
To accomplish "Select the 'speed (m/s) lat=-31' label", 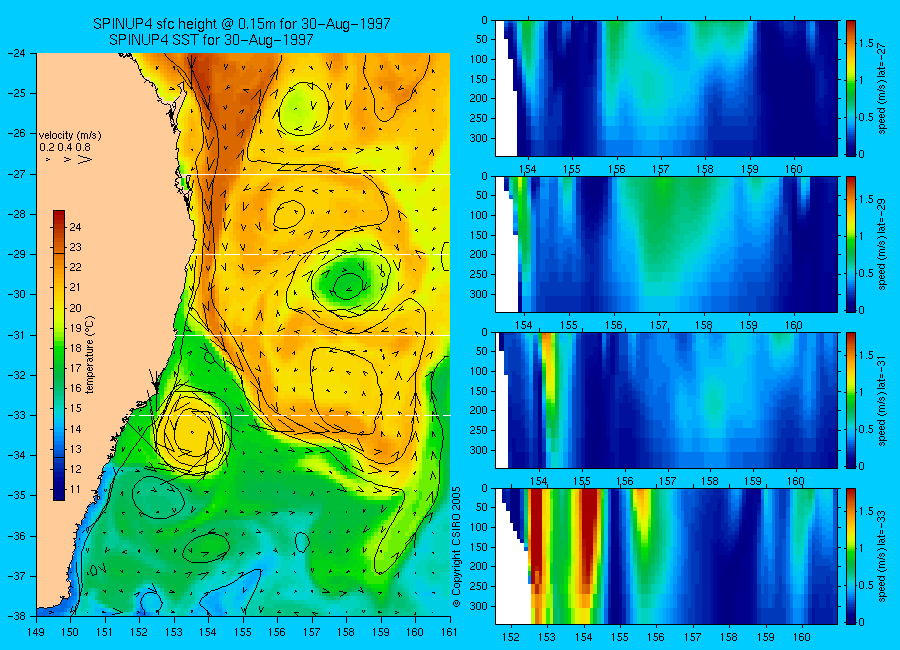I will pos(882,400).
